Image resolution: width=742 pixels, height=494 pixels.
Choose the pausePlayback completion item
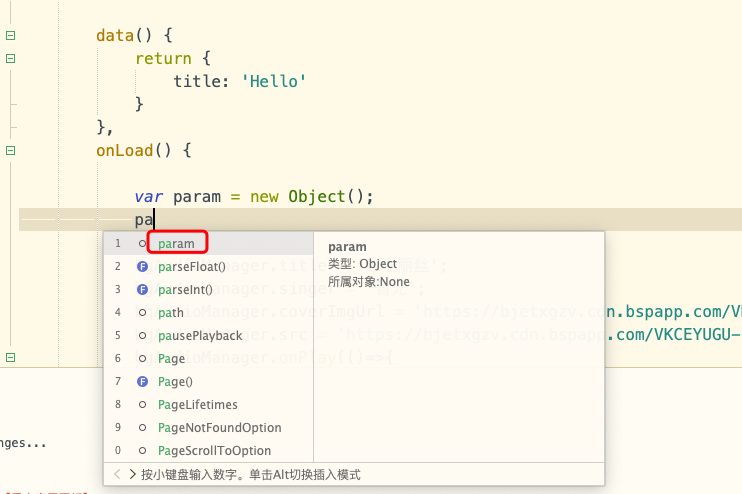coord(200,336)
